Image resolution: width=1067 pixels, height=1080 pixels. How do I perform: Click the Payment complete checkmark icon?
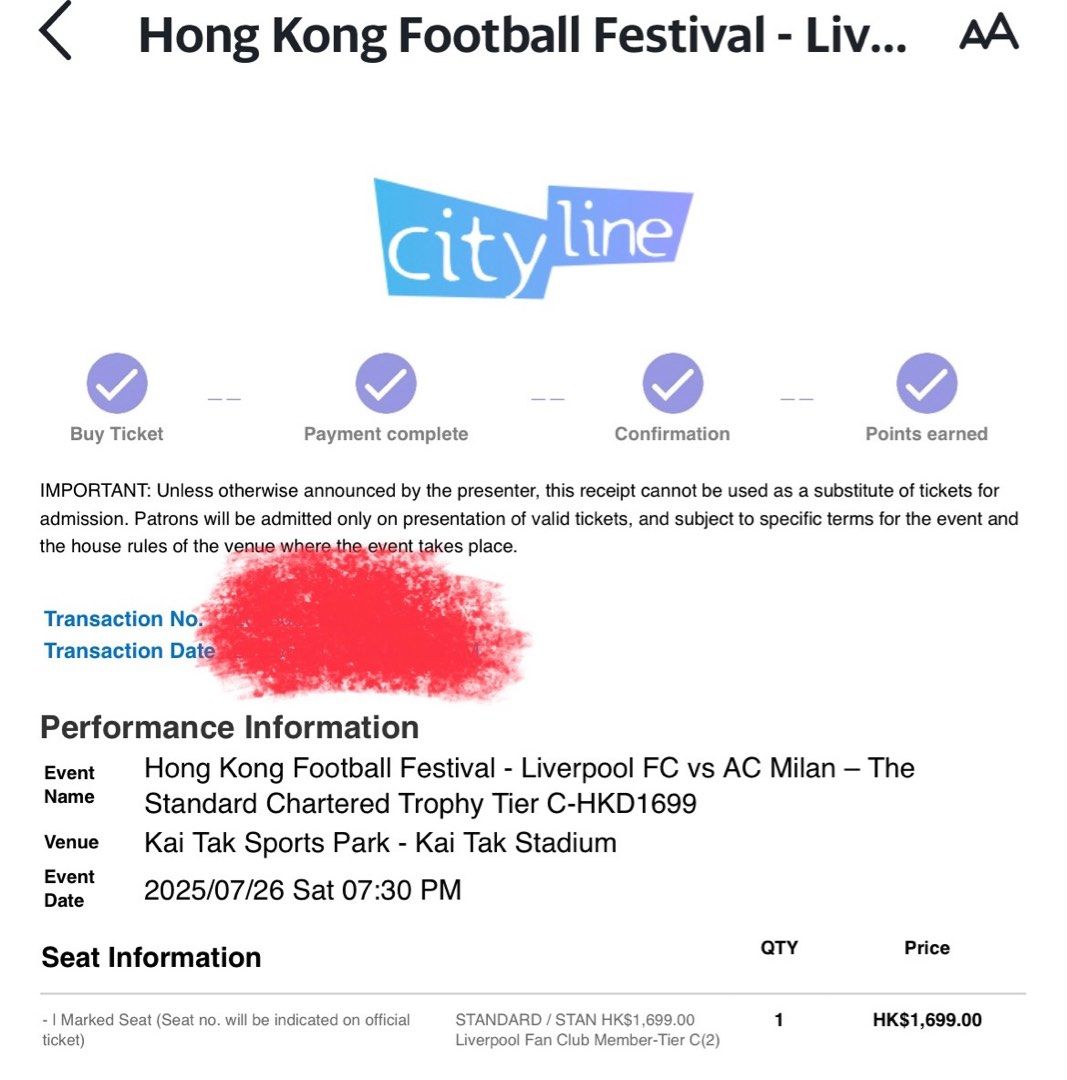385,383
